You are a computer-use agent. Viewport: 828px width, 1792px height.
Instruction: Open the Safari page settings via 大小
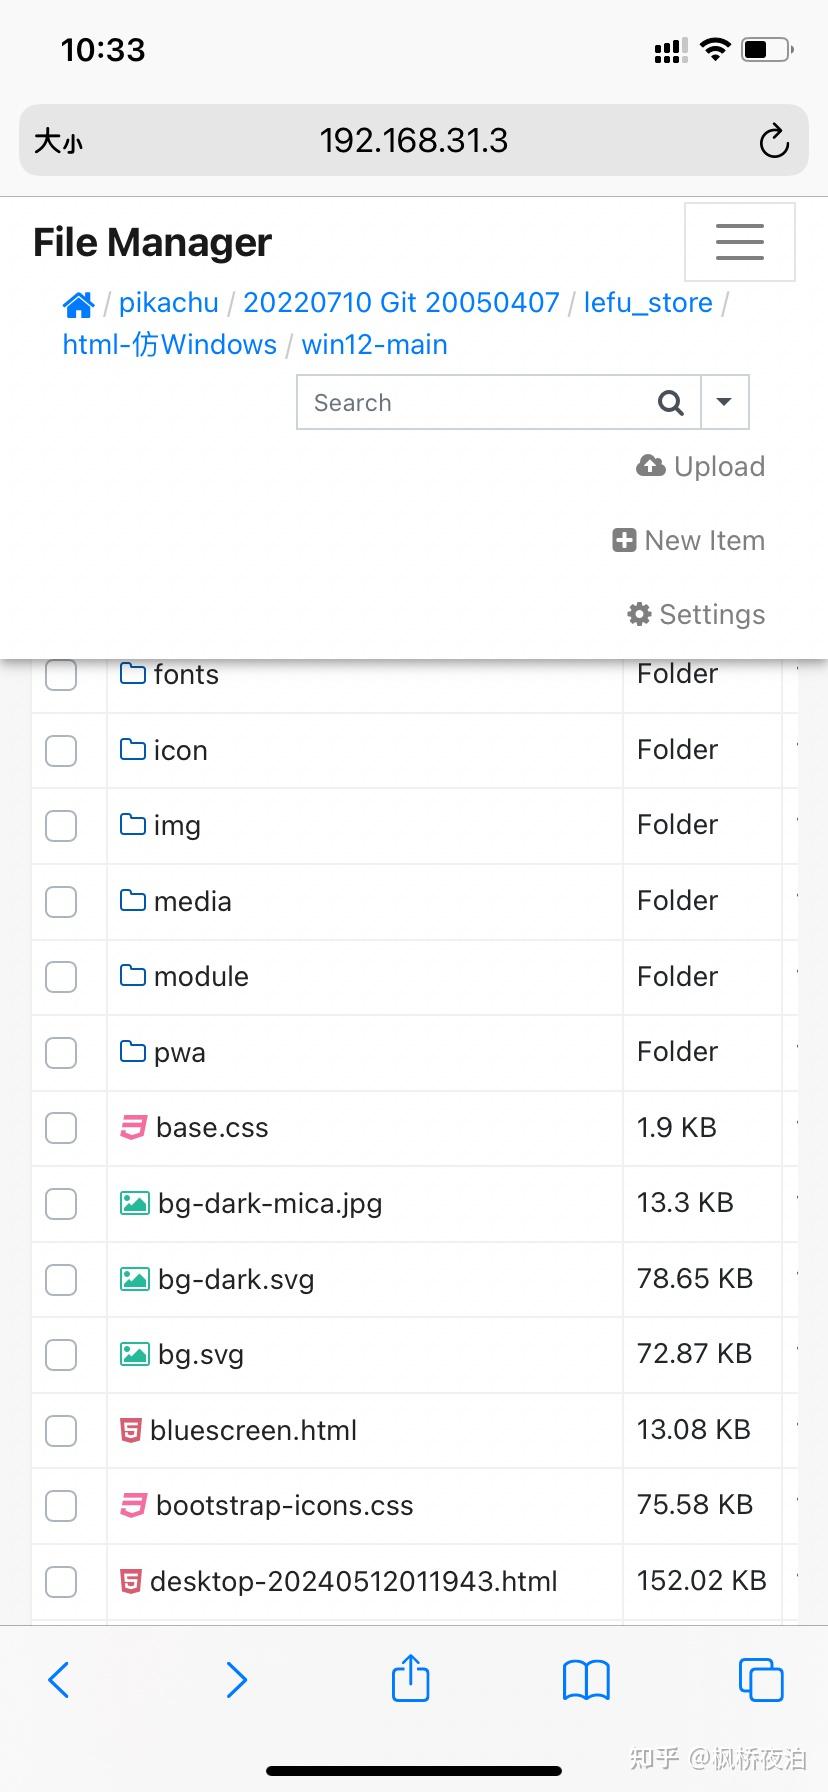(60, 140)
